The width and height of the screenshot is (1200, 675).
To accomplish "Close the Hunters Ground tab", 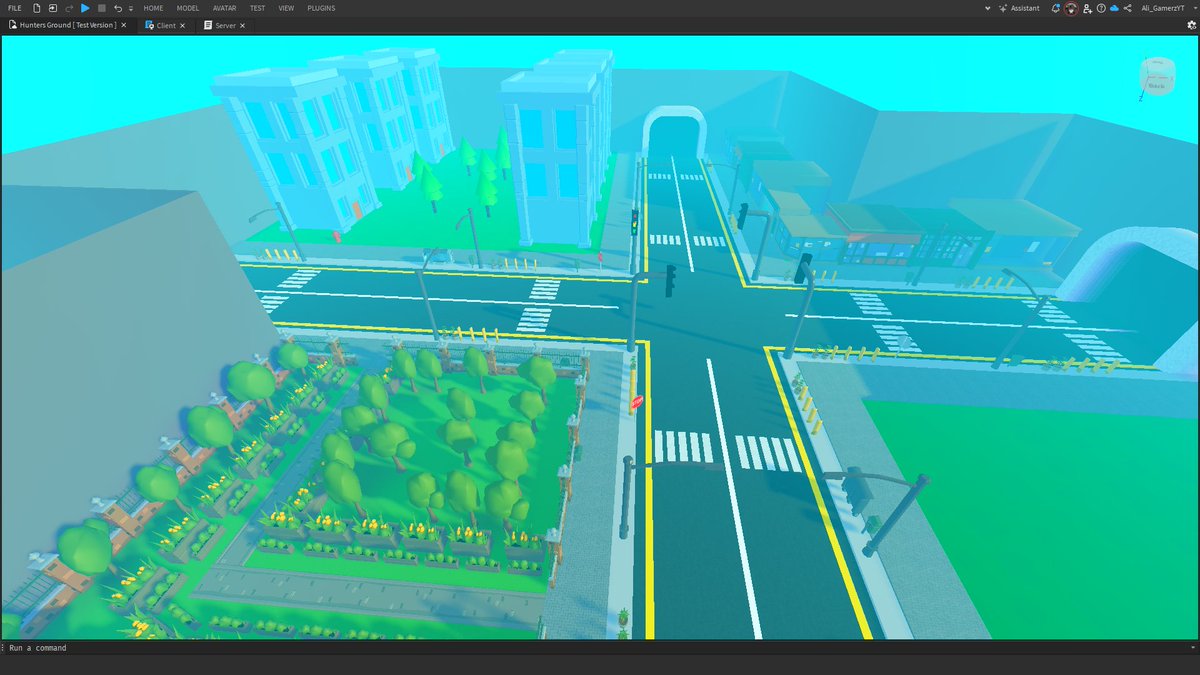I will tap(124, 25).
